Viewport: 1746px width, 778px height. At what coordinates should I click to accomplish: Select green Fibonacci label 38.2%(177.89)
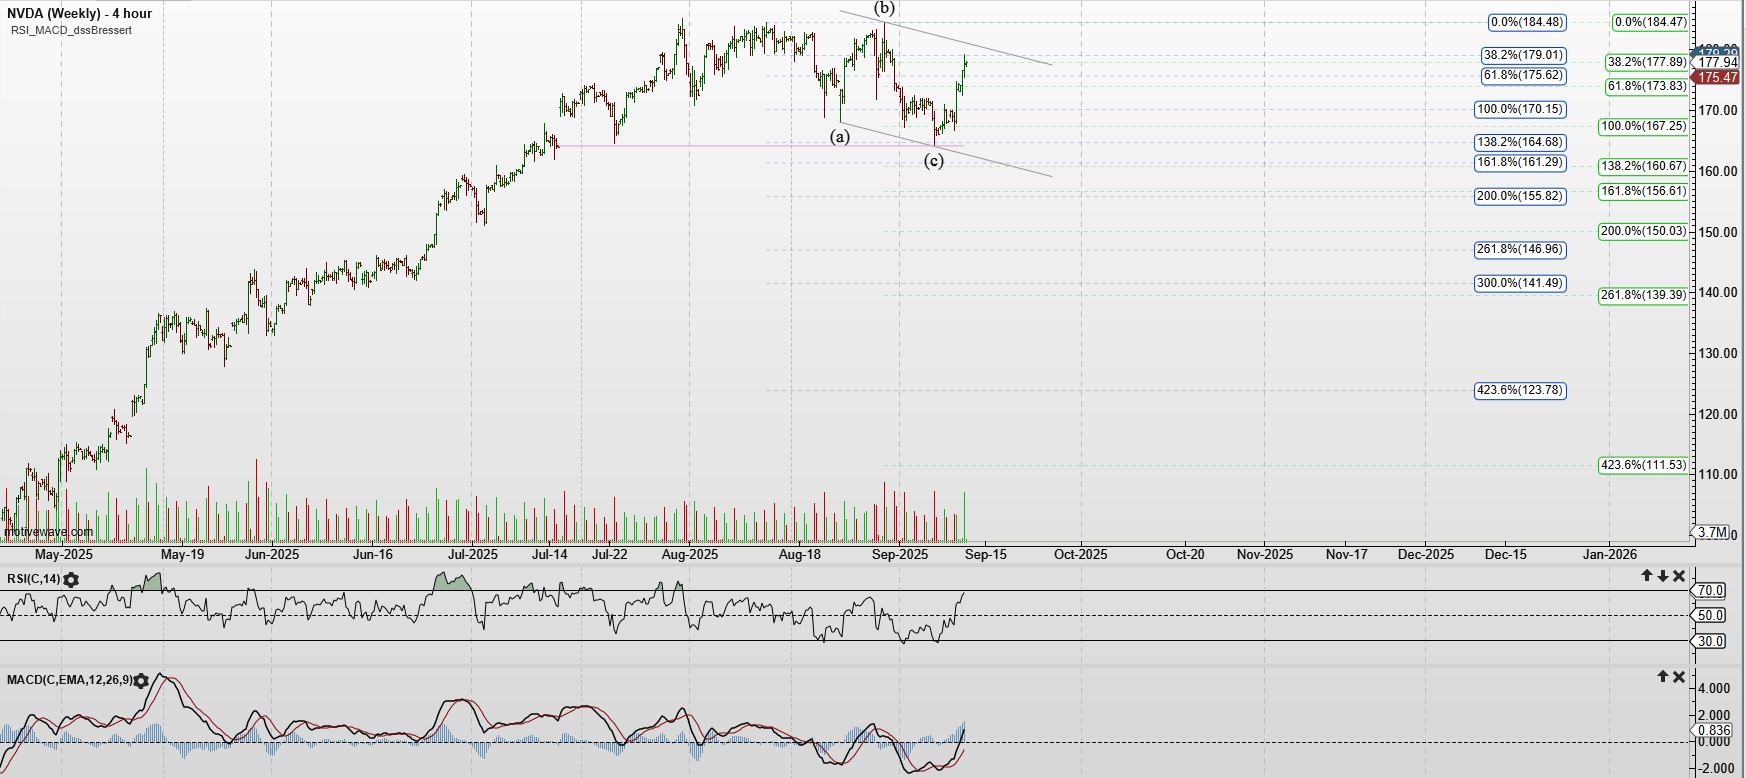click(1647, 62)
